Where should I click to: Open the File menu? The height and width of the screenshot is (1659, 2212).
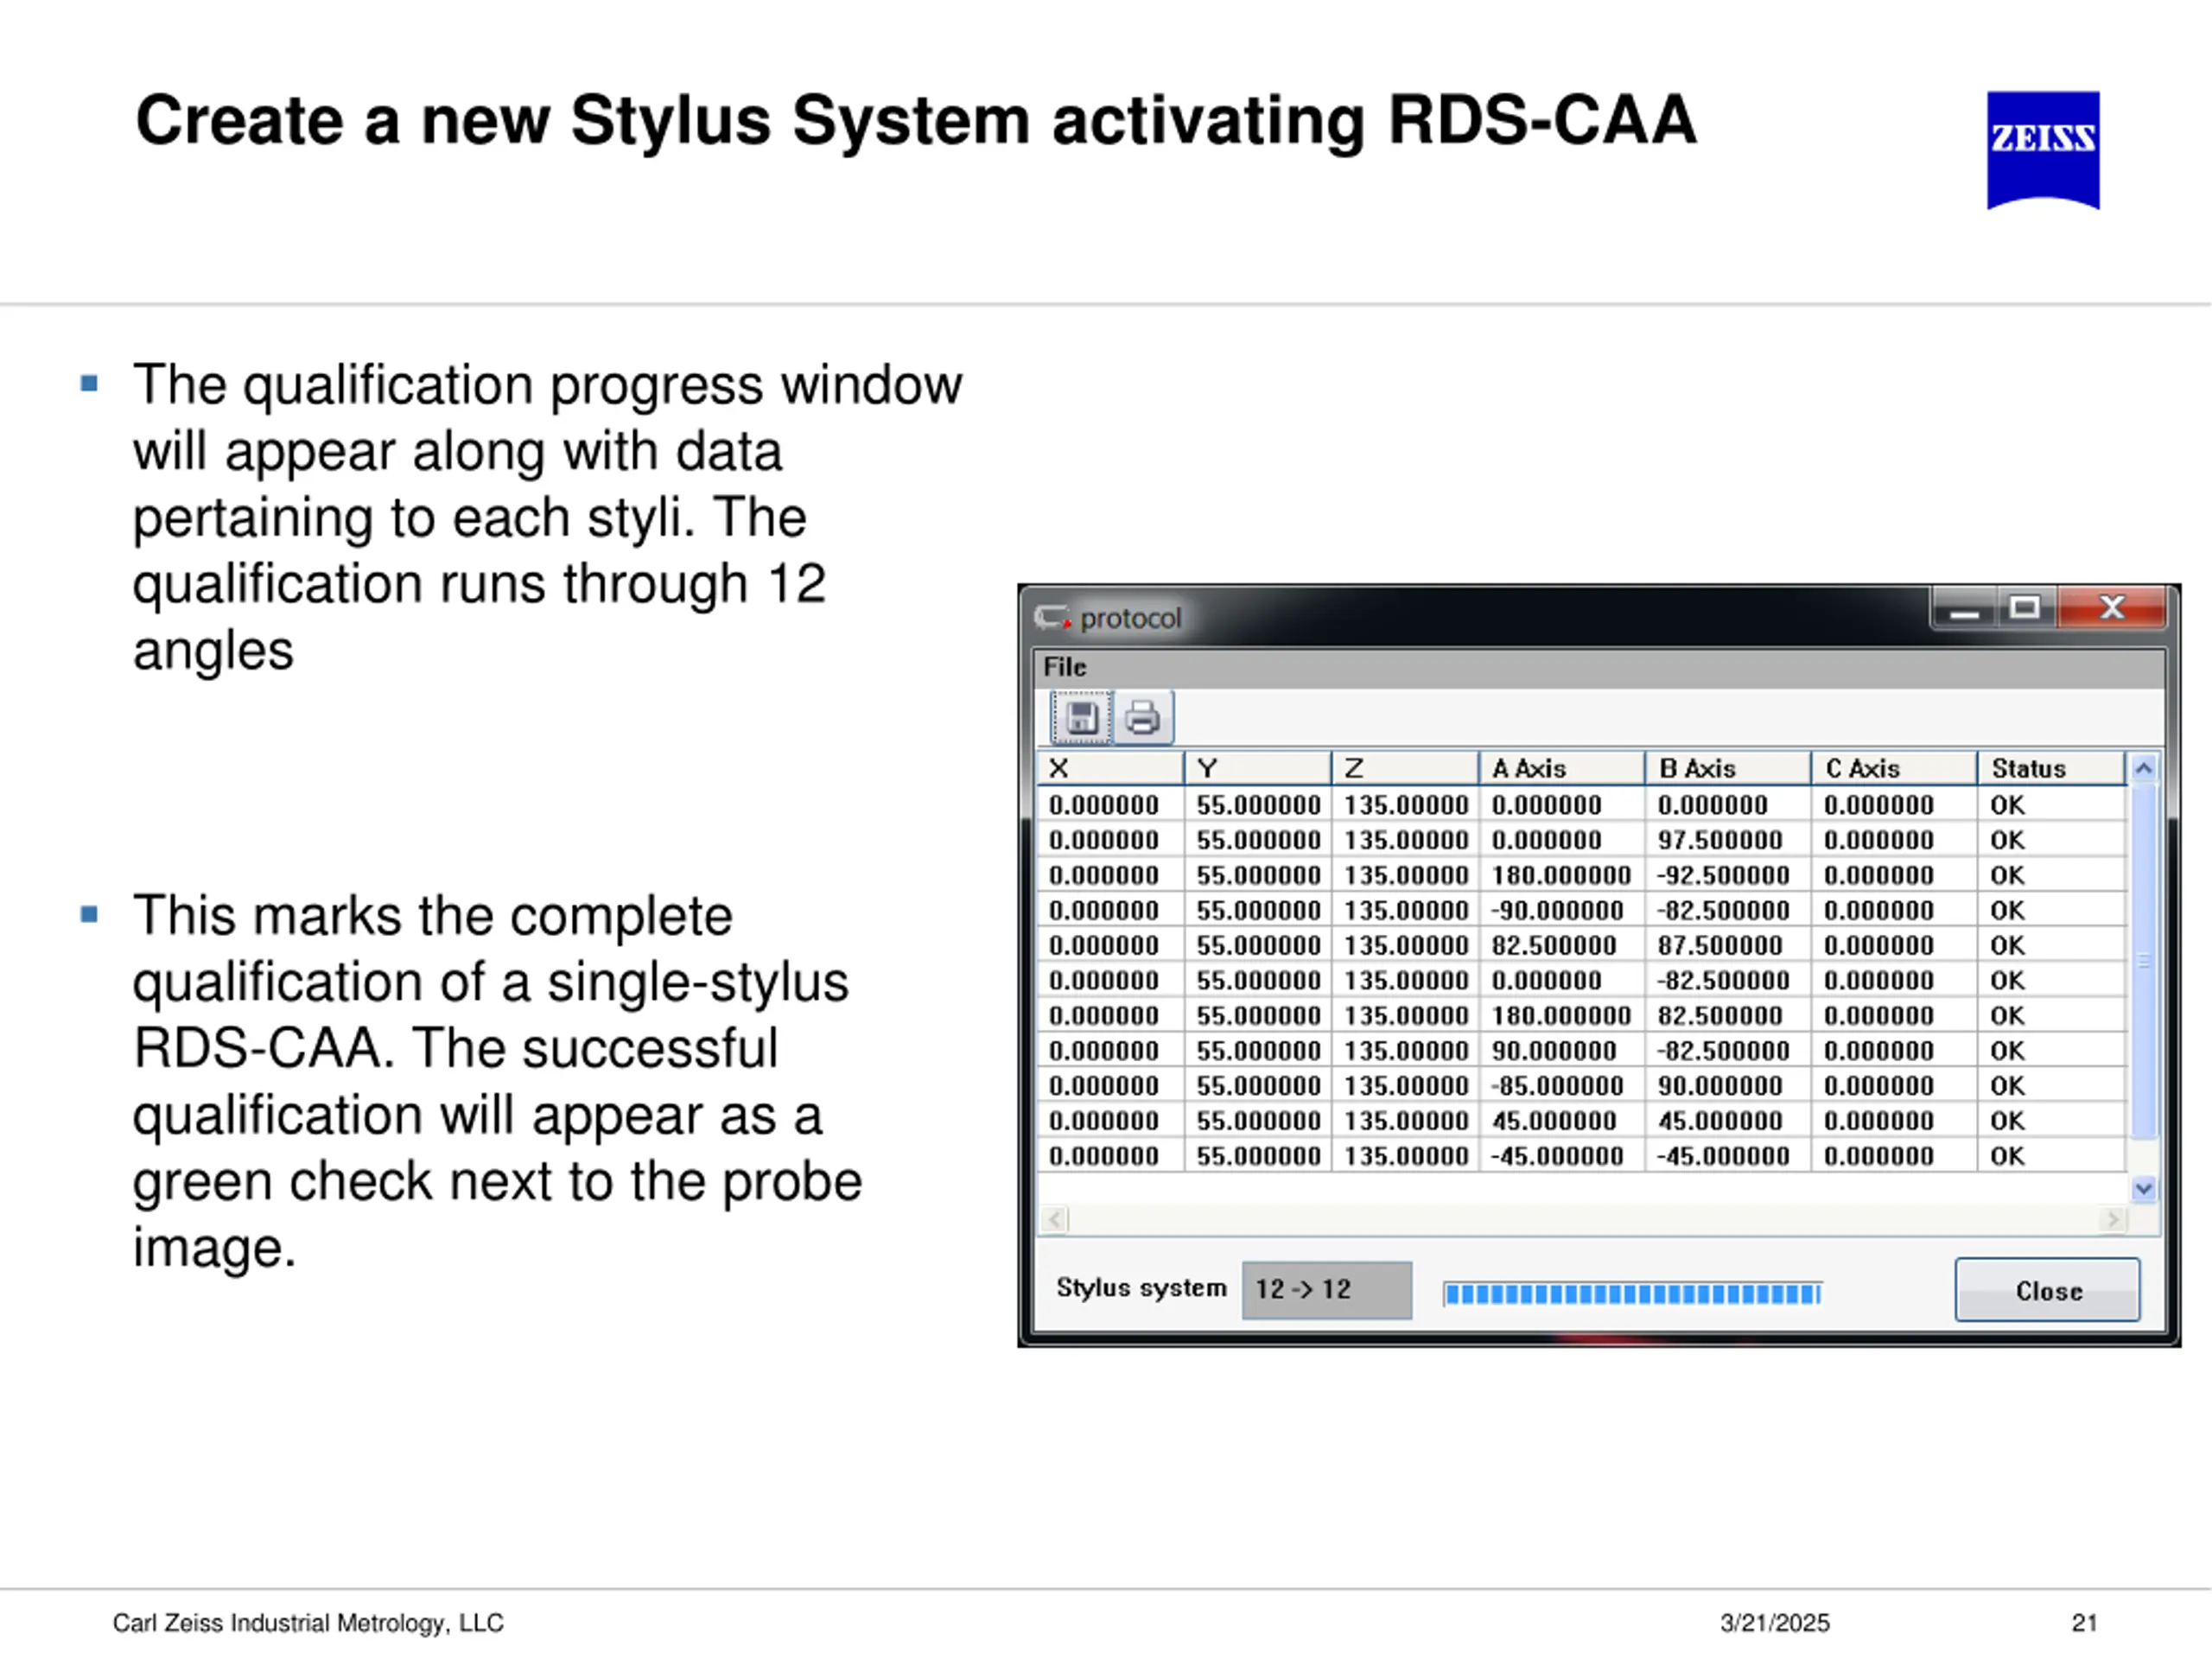coord(1064,667)
